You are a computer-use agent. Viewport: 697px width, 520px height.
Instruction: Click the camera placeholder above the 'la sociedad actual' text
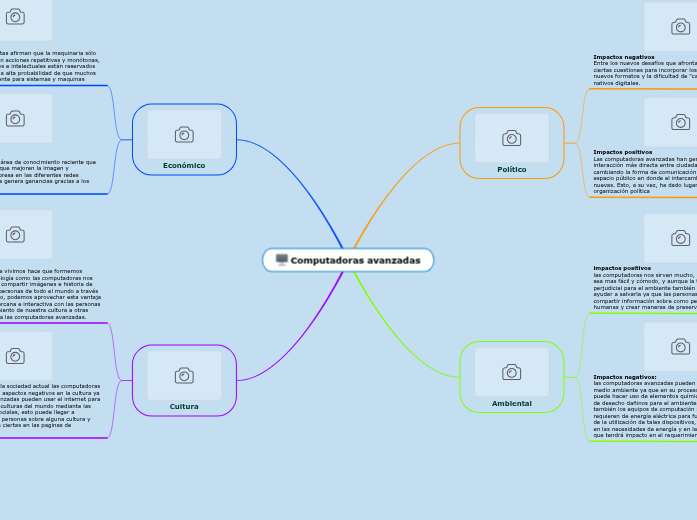click(15, 355)
